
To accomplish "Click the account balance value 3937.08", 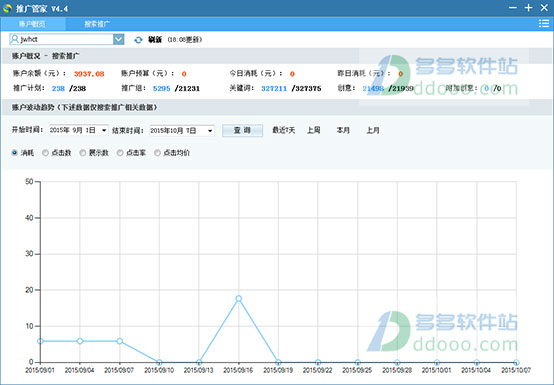I will coord(89,74).
